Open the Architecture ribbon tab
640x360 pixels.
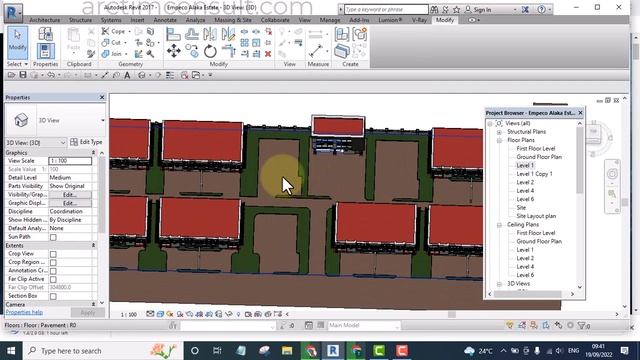45,20
